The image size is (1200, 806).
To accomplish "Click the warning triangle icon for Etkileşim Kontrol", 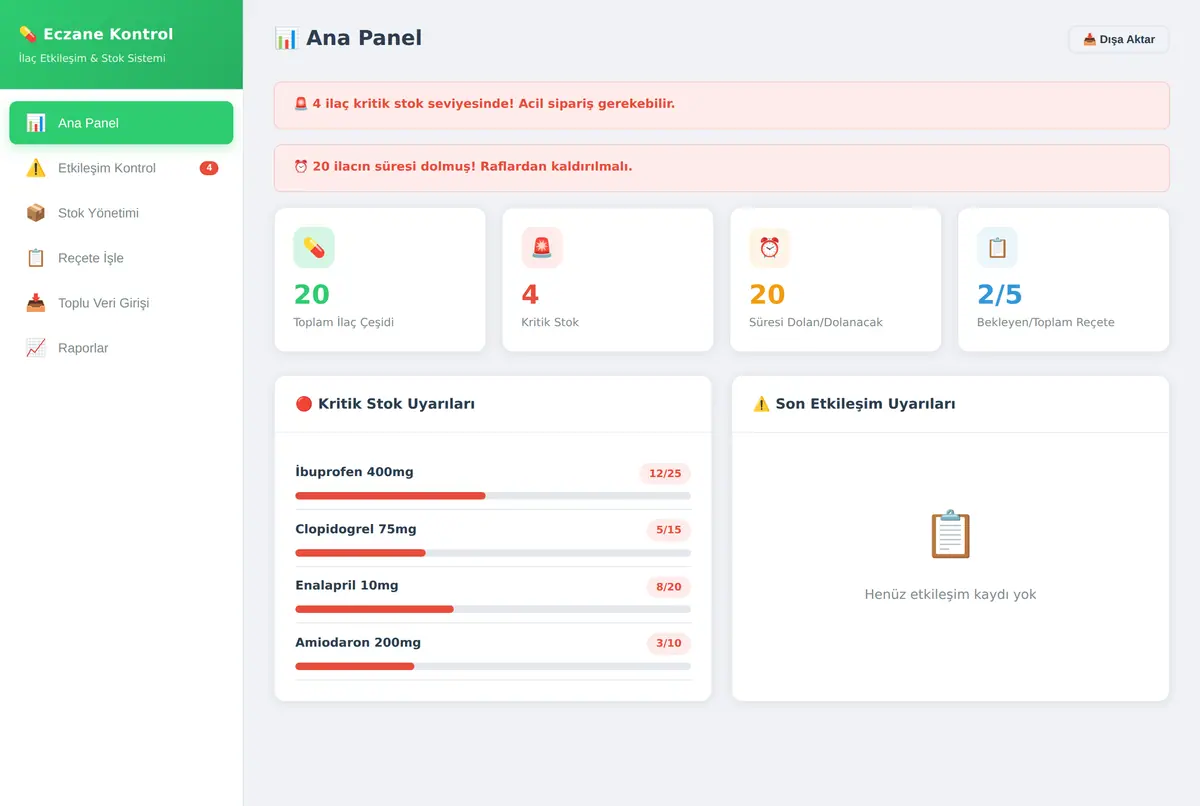I will tap(36, 168).
